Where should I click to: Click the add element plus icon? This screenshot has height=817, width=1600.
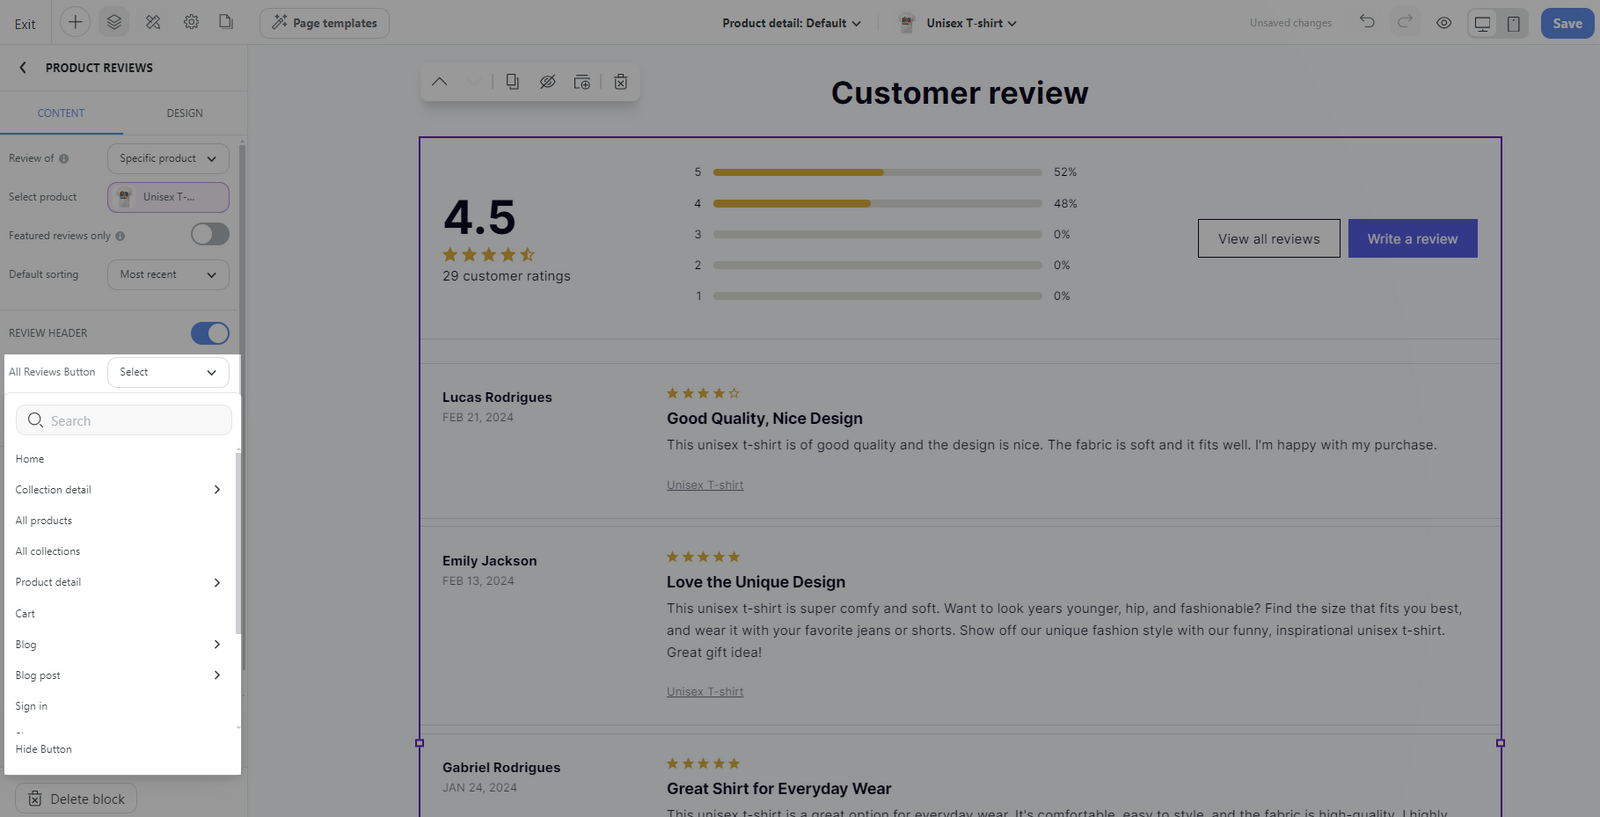(75, 22)
